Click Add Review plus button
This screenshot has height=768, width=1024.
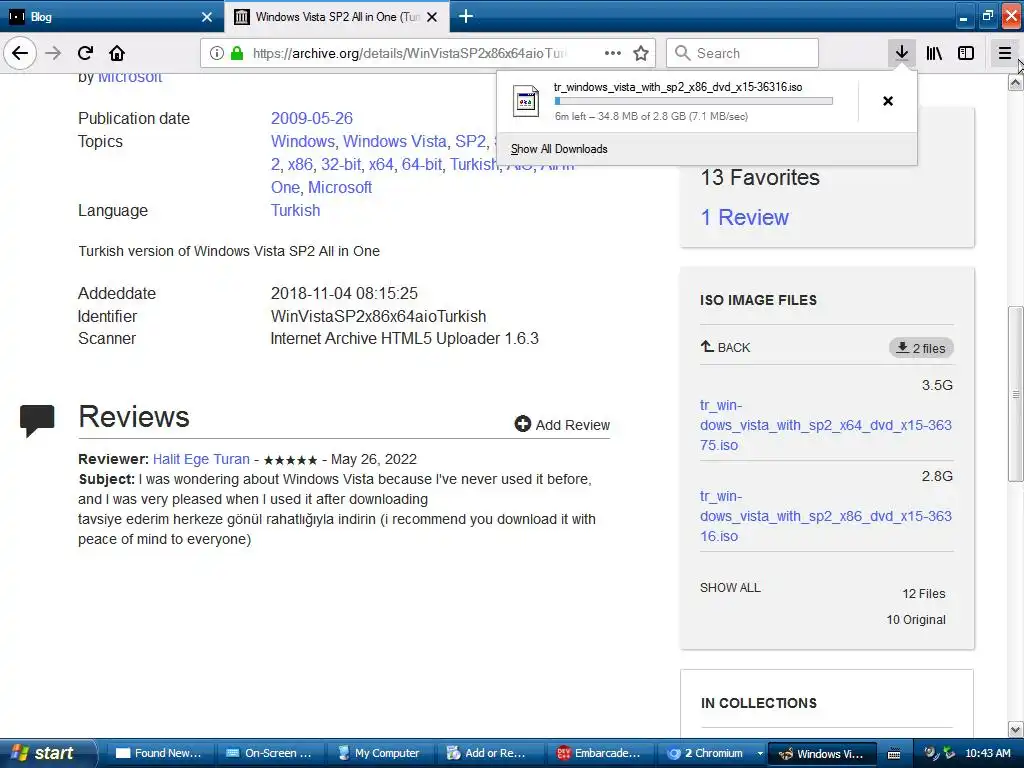(x=562, y=424)
